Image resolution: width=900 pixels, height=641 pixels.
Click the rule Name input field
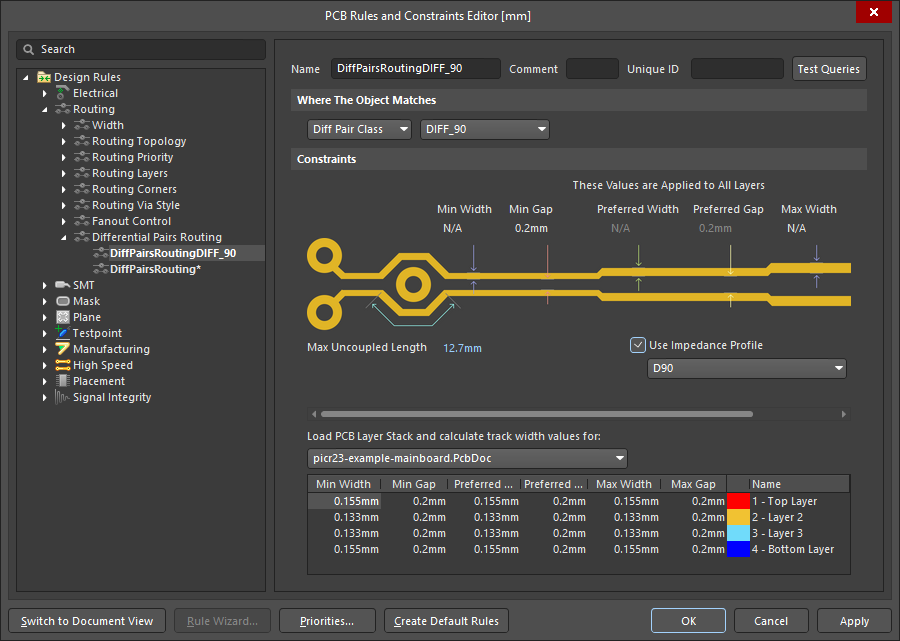coord(416,68)
